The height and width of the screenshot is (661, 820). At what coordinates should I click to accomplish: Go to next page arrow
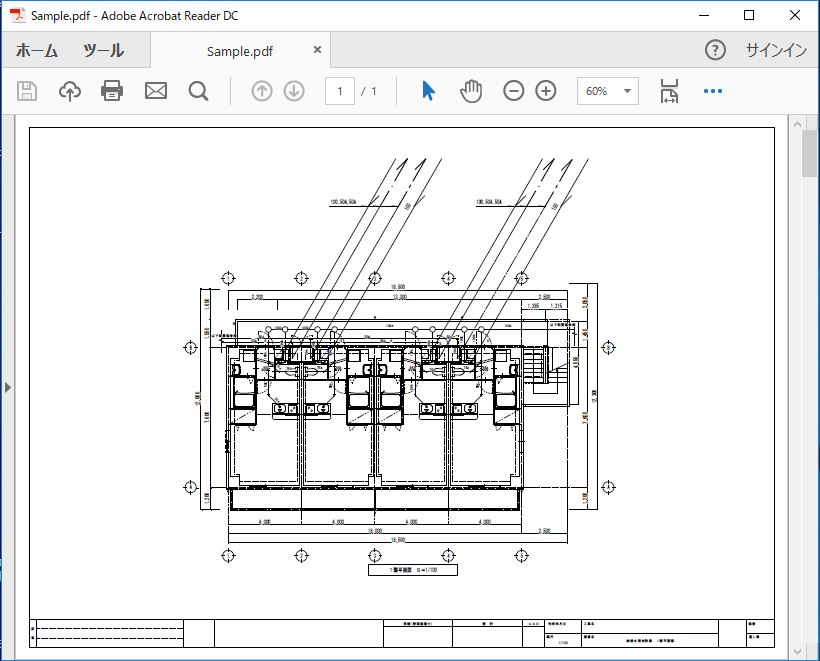pyautogui.click(x=294, y=91)
